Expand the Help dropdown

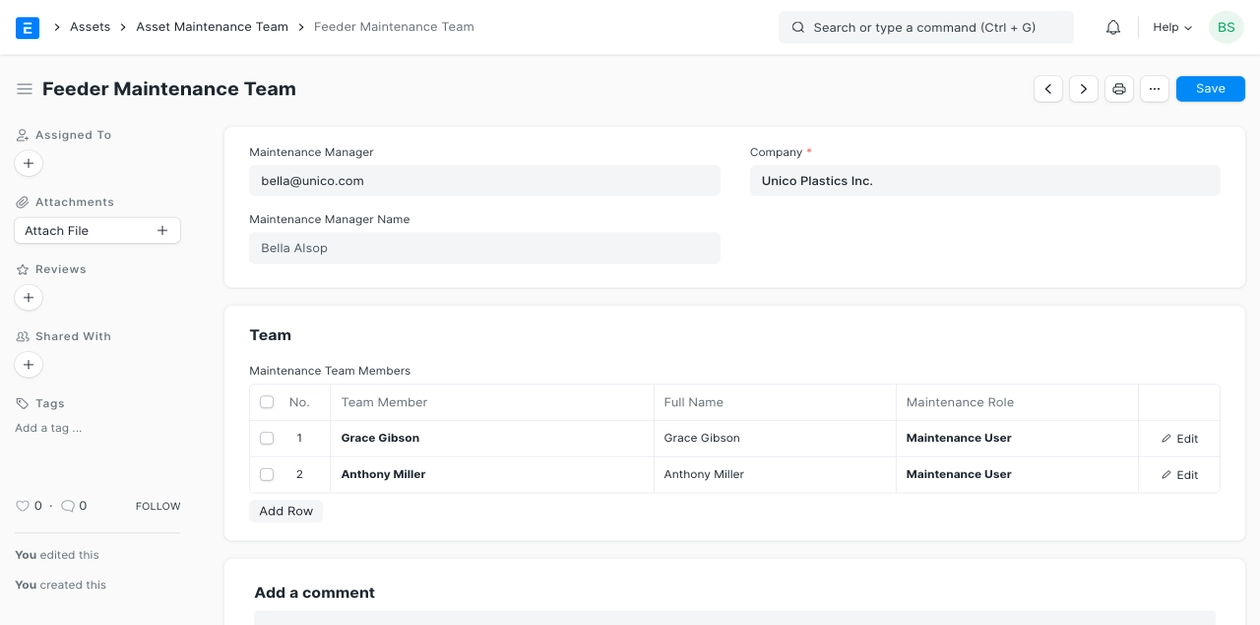[1172, 27]
